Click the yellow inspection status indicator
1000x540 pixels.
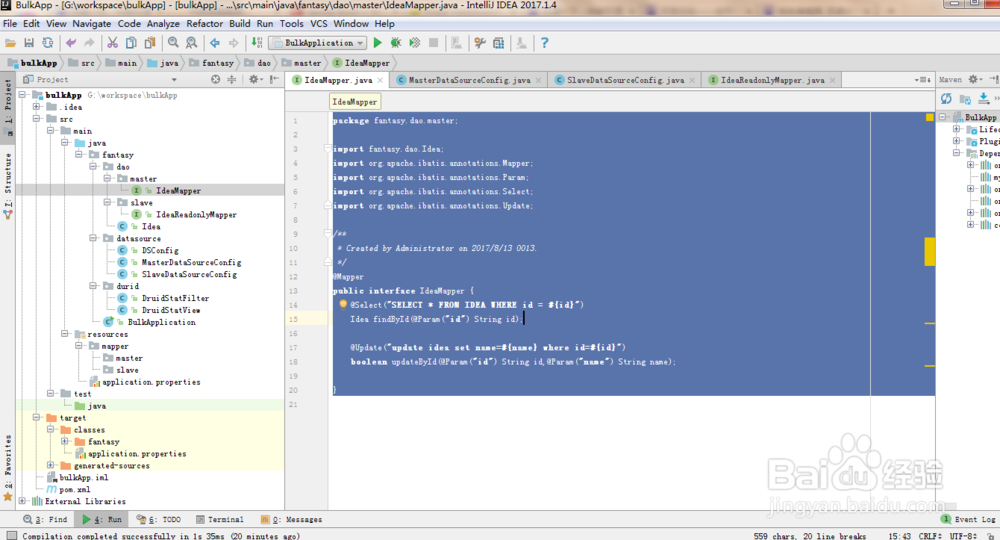pyautogui.click(x=929, y=117)
